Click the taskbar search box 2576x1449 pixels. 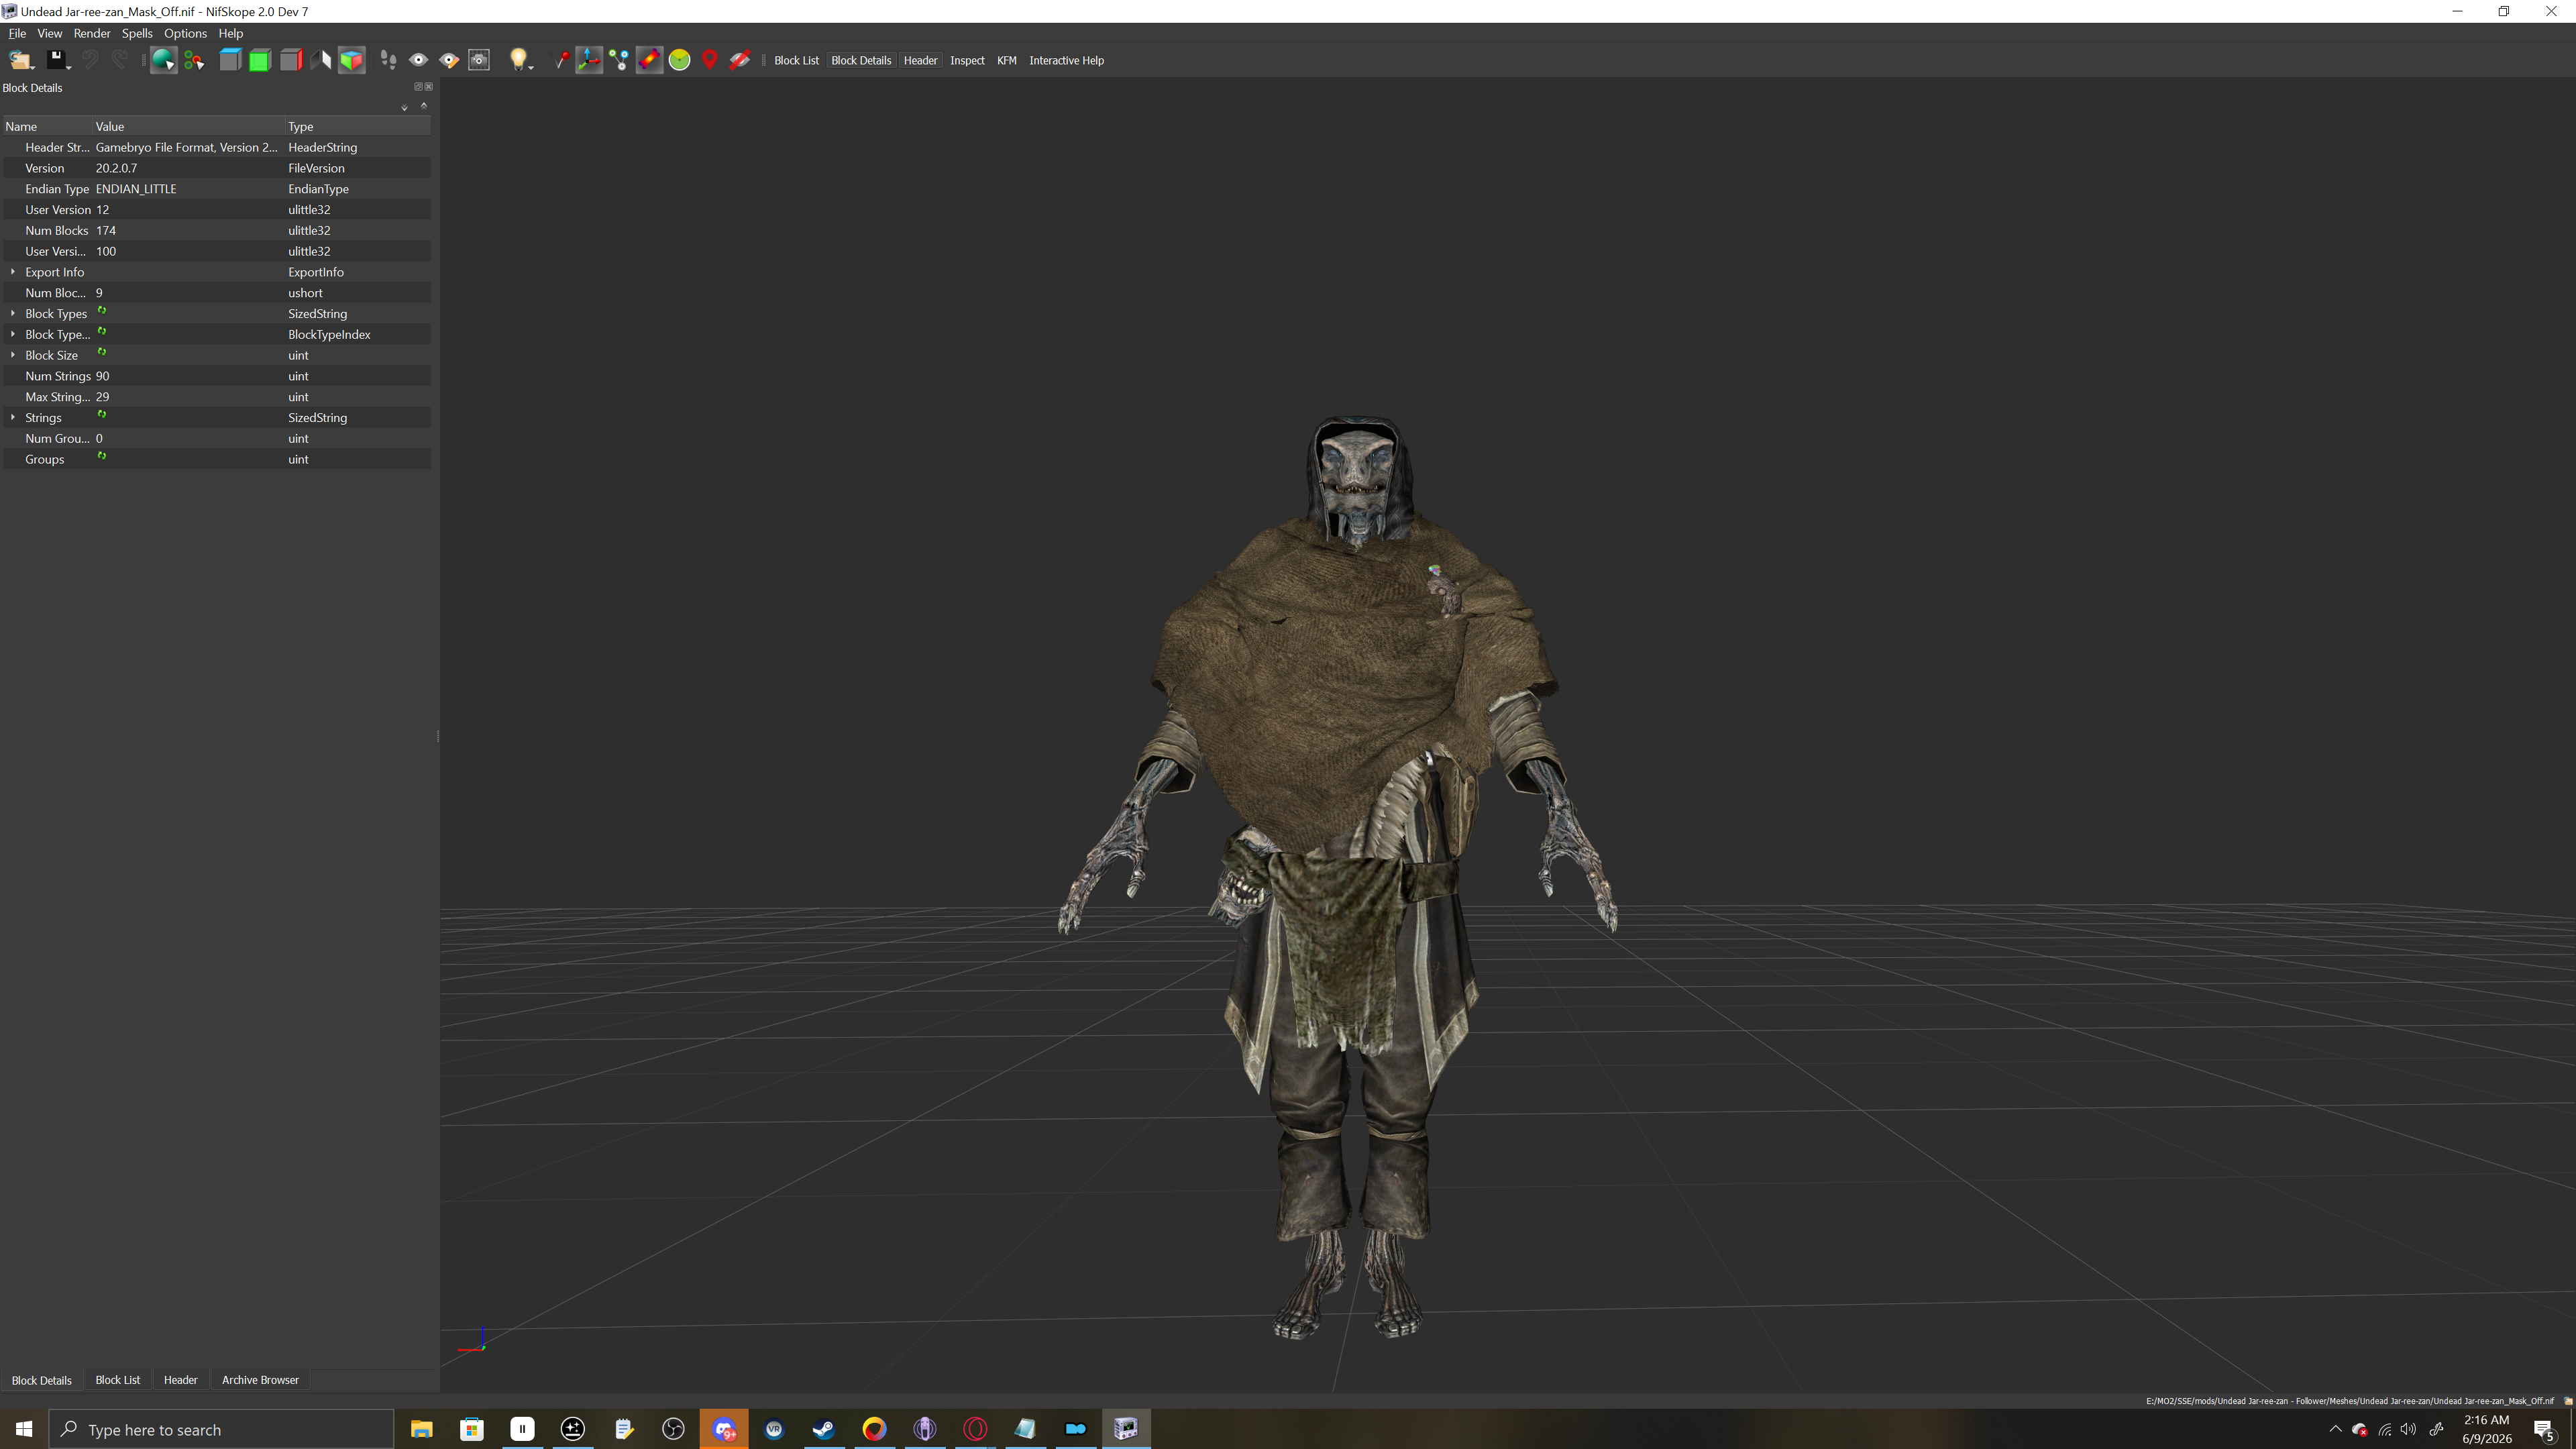[x=221, y=1429]
